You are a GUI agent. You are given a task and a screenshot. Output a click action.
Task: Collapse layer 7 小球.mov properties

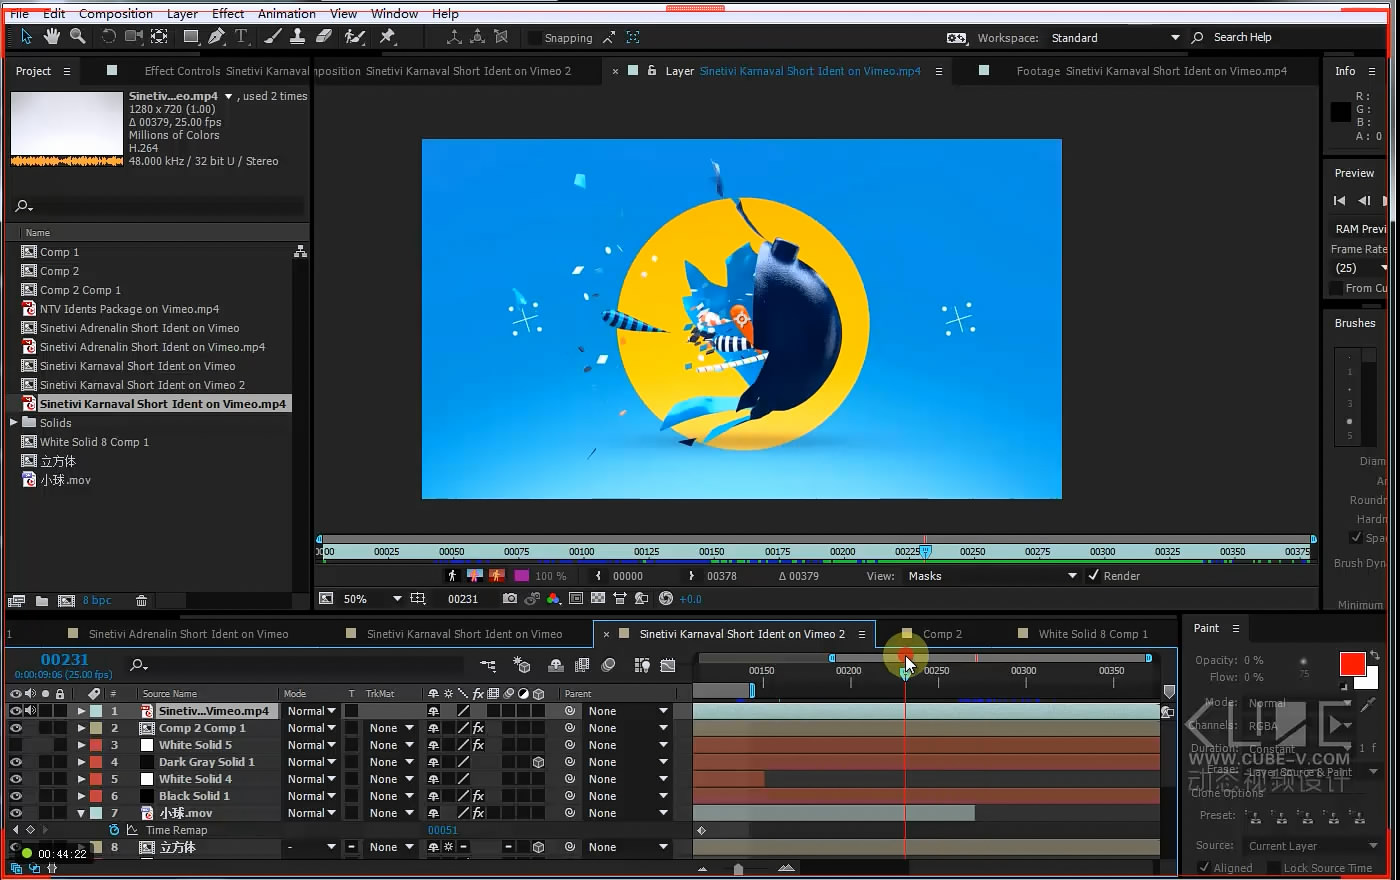tap(81, 813)
